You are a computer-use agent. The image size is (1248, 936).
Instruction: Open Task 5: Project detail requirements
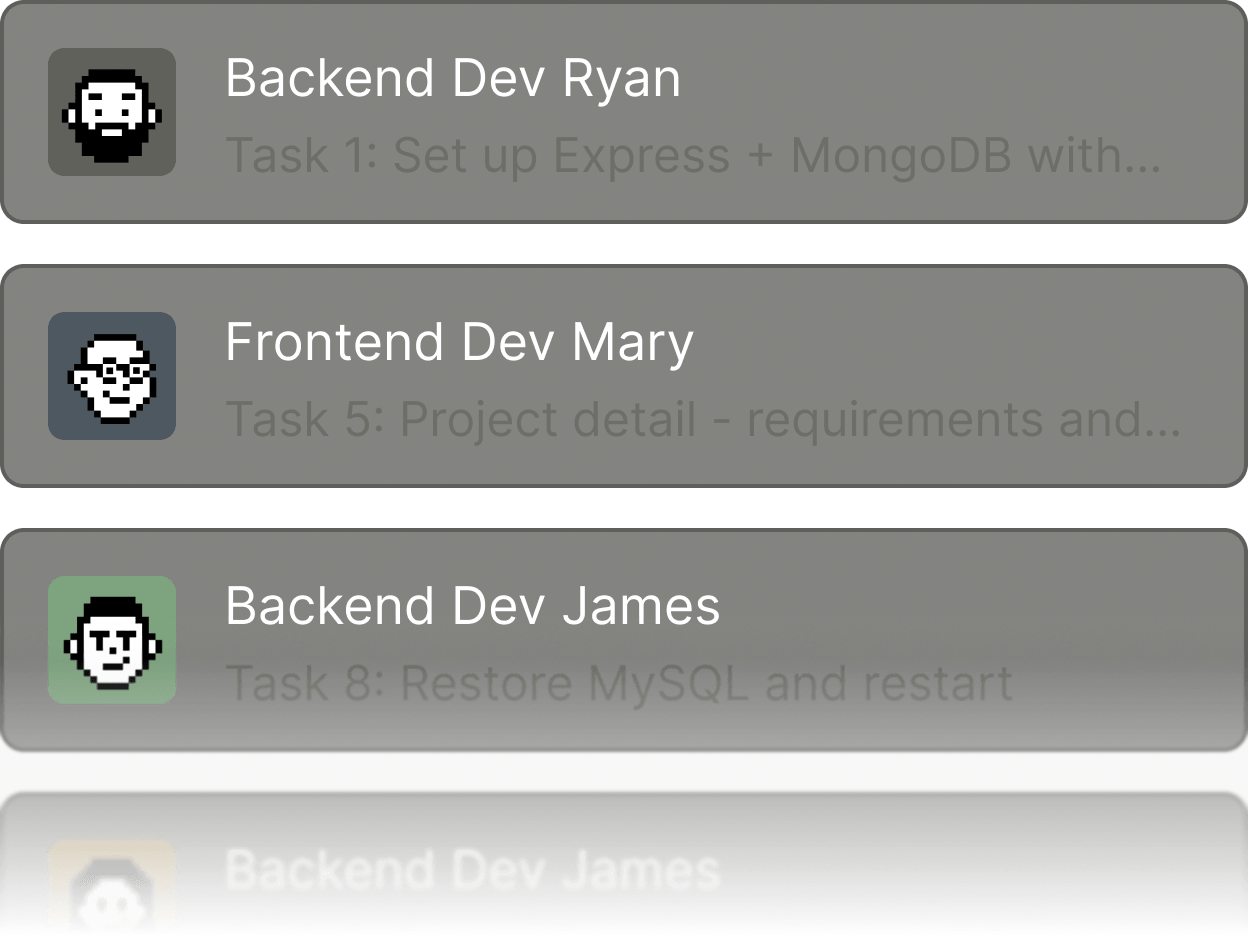(x=703, y=420)
